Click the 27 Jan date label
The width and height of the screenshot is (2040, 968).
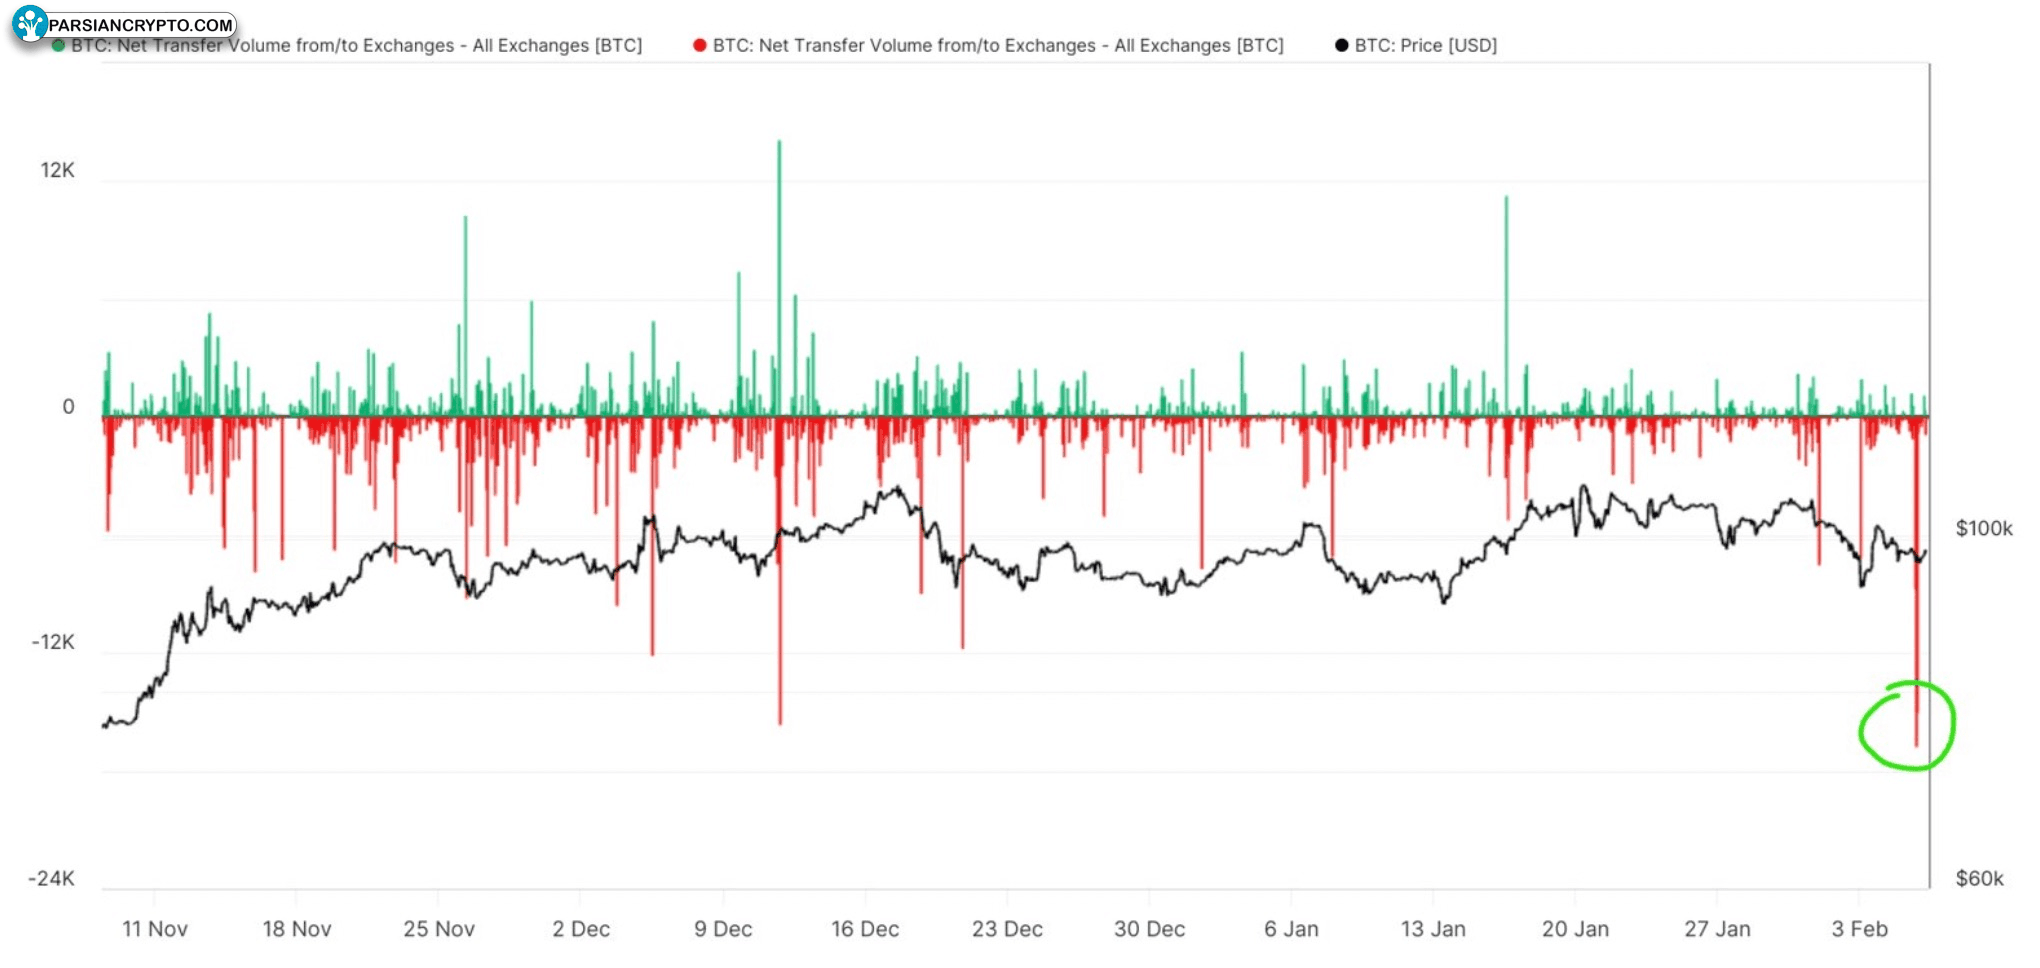pyautogui.click(x=1717, y=929)
